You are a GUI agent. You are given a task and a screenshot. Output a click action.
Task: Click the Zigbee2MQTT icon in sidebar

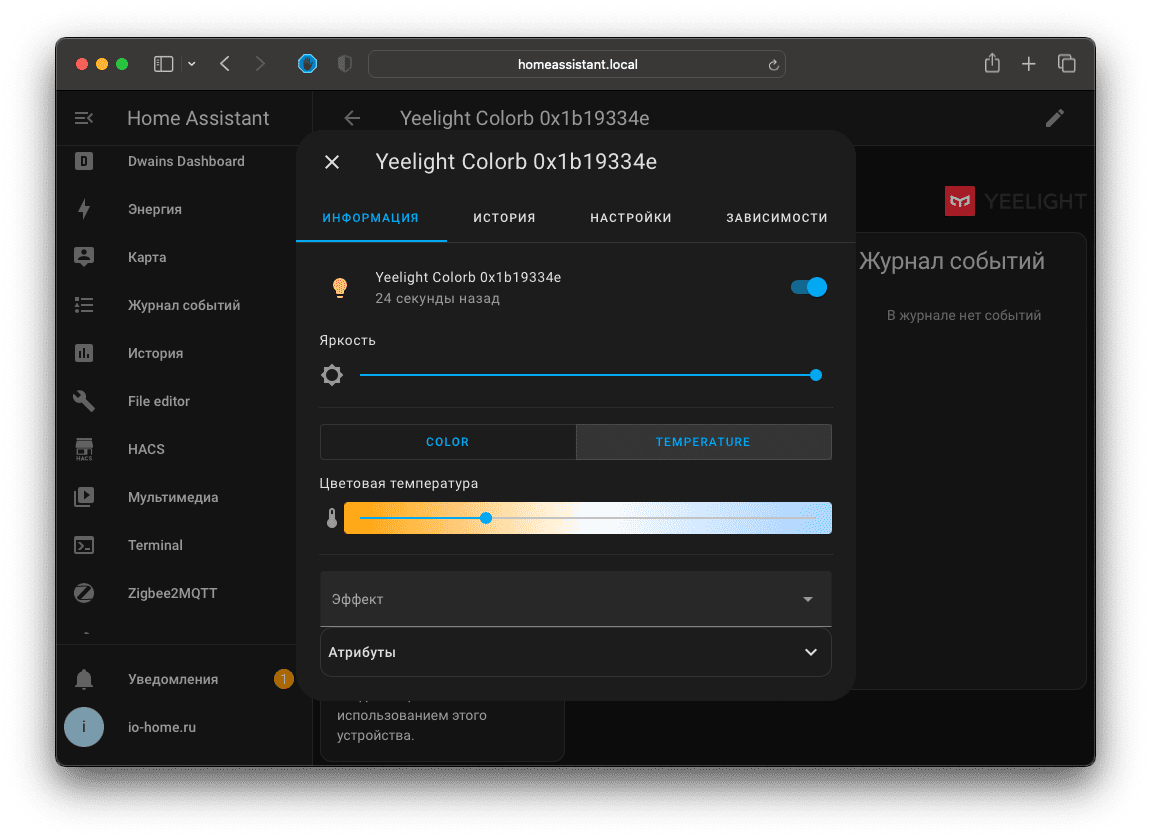pyautogui.click(x=84, y=593)
